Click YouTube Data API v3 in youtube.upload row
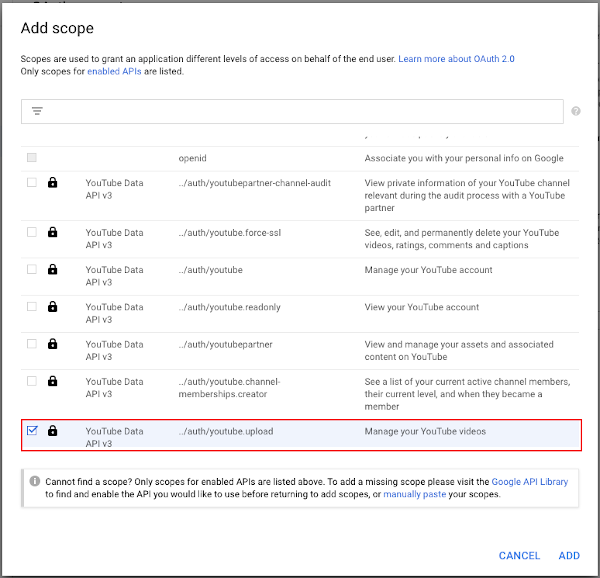600x578 pixels. point(114,437)
